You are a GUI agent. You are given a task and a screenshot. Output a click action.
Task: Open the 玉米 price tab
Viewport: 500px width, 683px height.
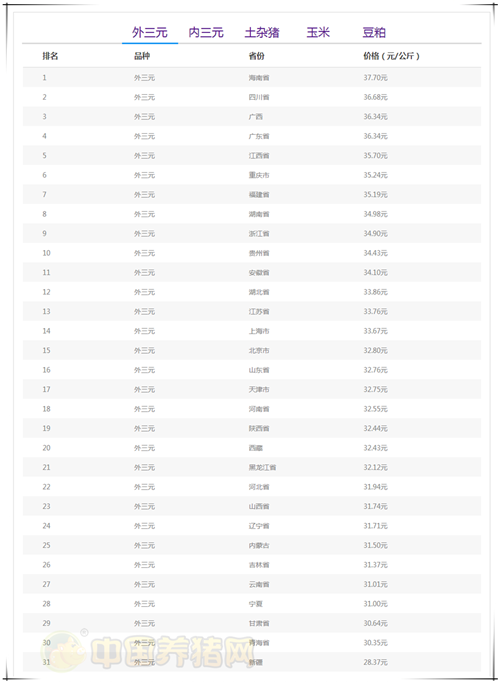(x=318, y=32)
